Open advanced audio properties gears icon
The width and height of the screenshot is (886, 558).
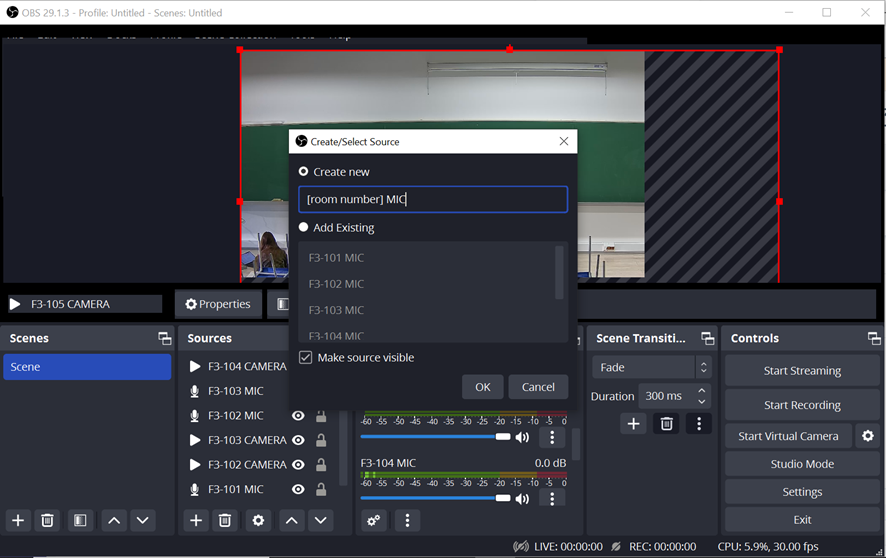coord(373,520)
